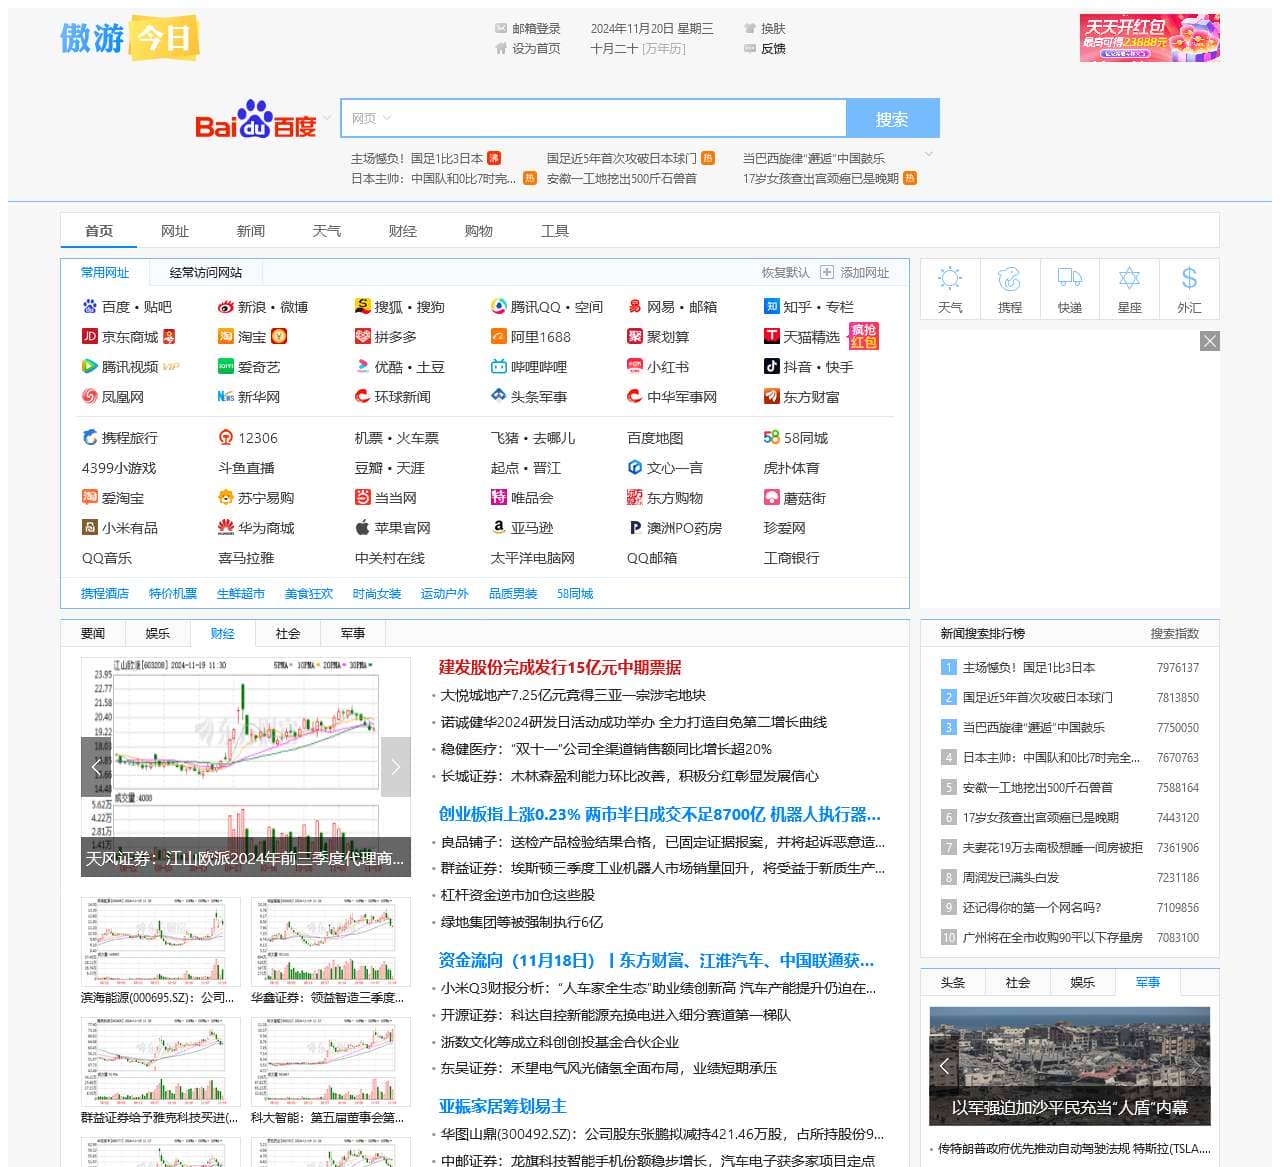The height and width of the screenshot is (1167, 1280).
Task: Click the shirt icon for 换肤
Action: point(750,28)
